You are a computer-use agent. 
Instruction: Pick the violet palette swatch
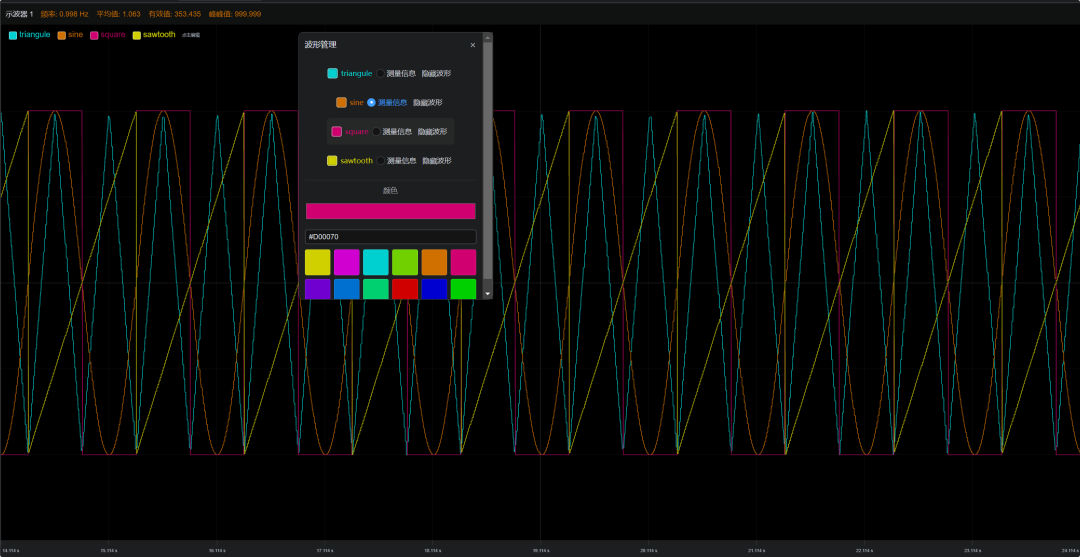pos(318,289)
